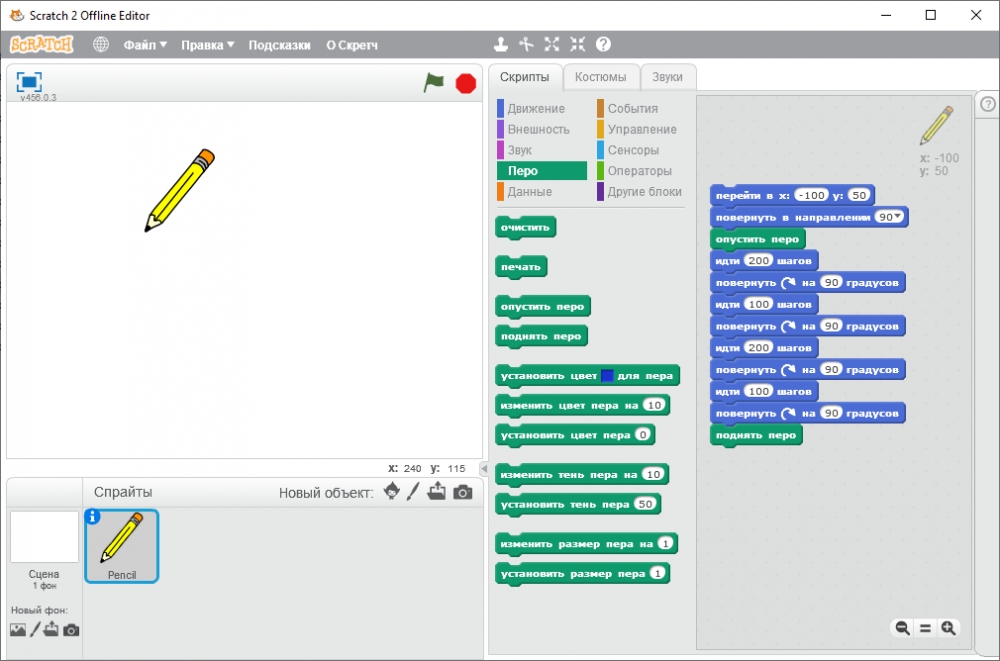The image size is (1000, 661).
Task: Open the Pencil sprite info button
Action: (x=93, y=517)
